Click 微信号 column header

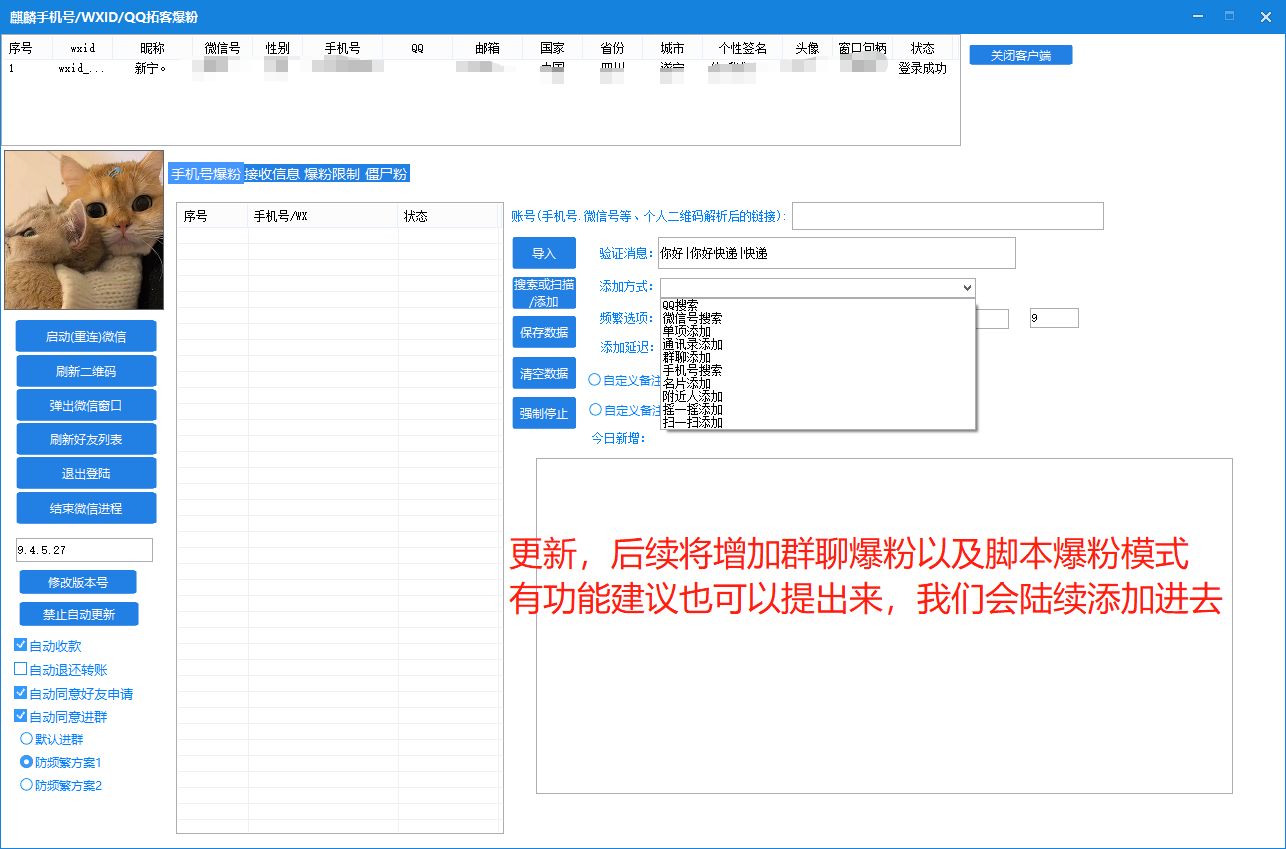click(x=222, y=48)
